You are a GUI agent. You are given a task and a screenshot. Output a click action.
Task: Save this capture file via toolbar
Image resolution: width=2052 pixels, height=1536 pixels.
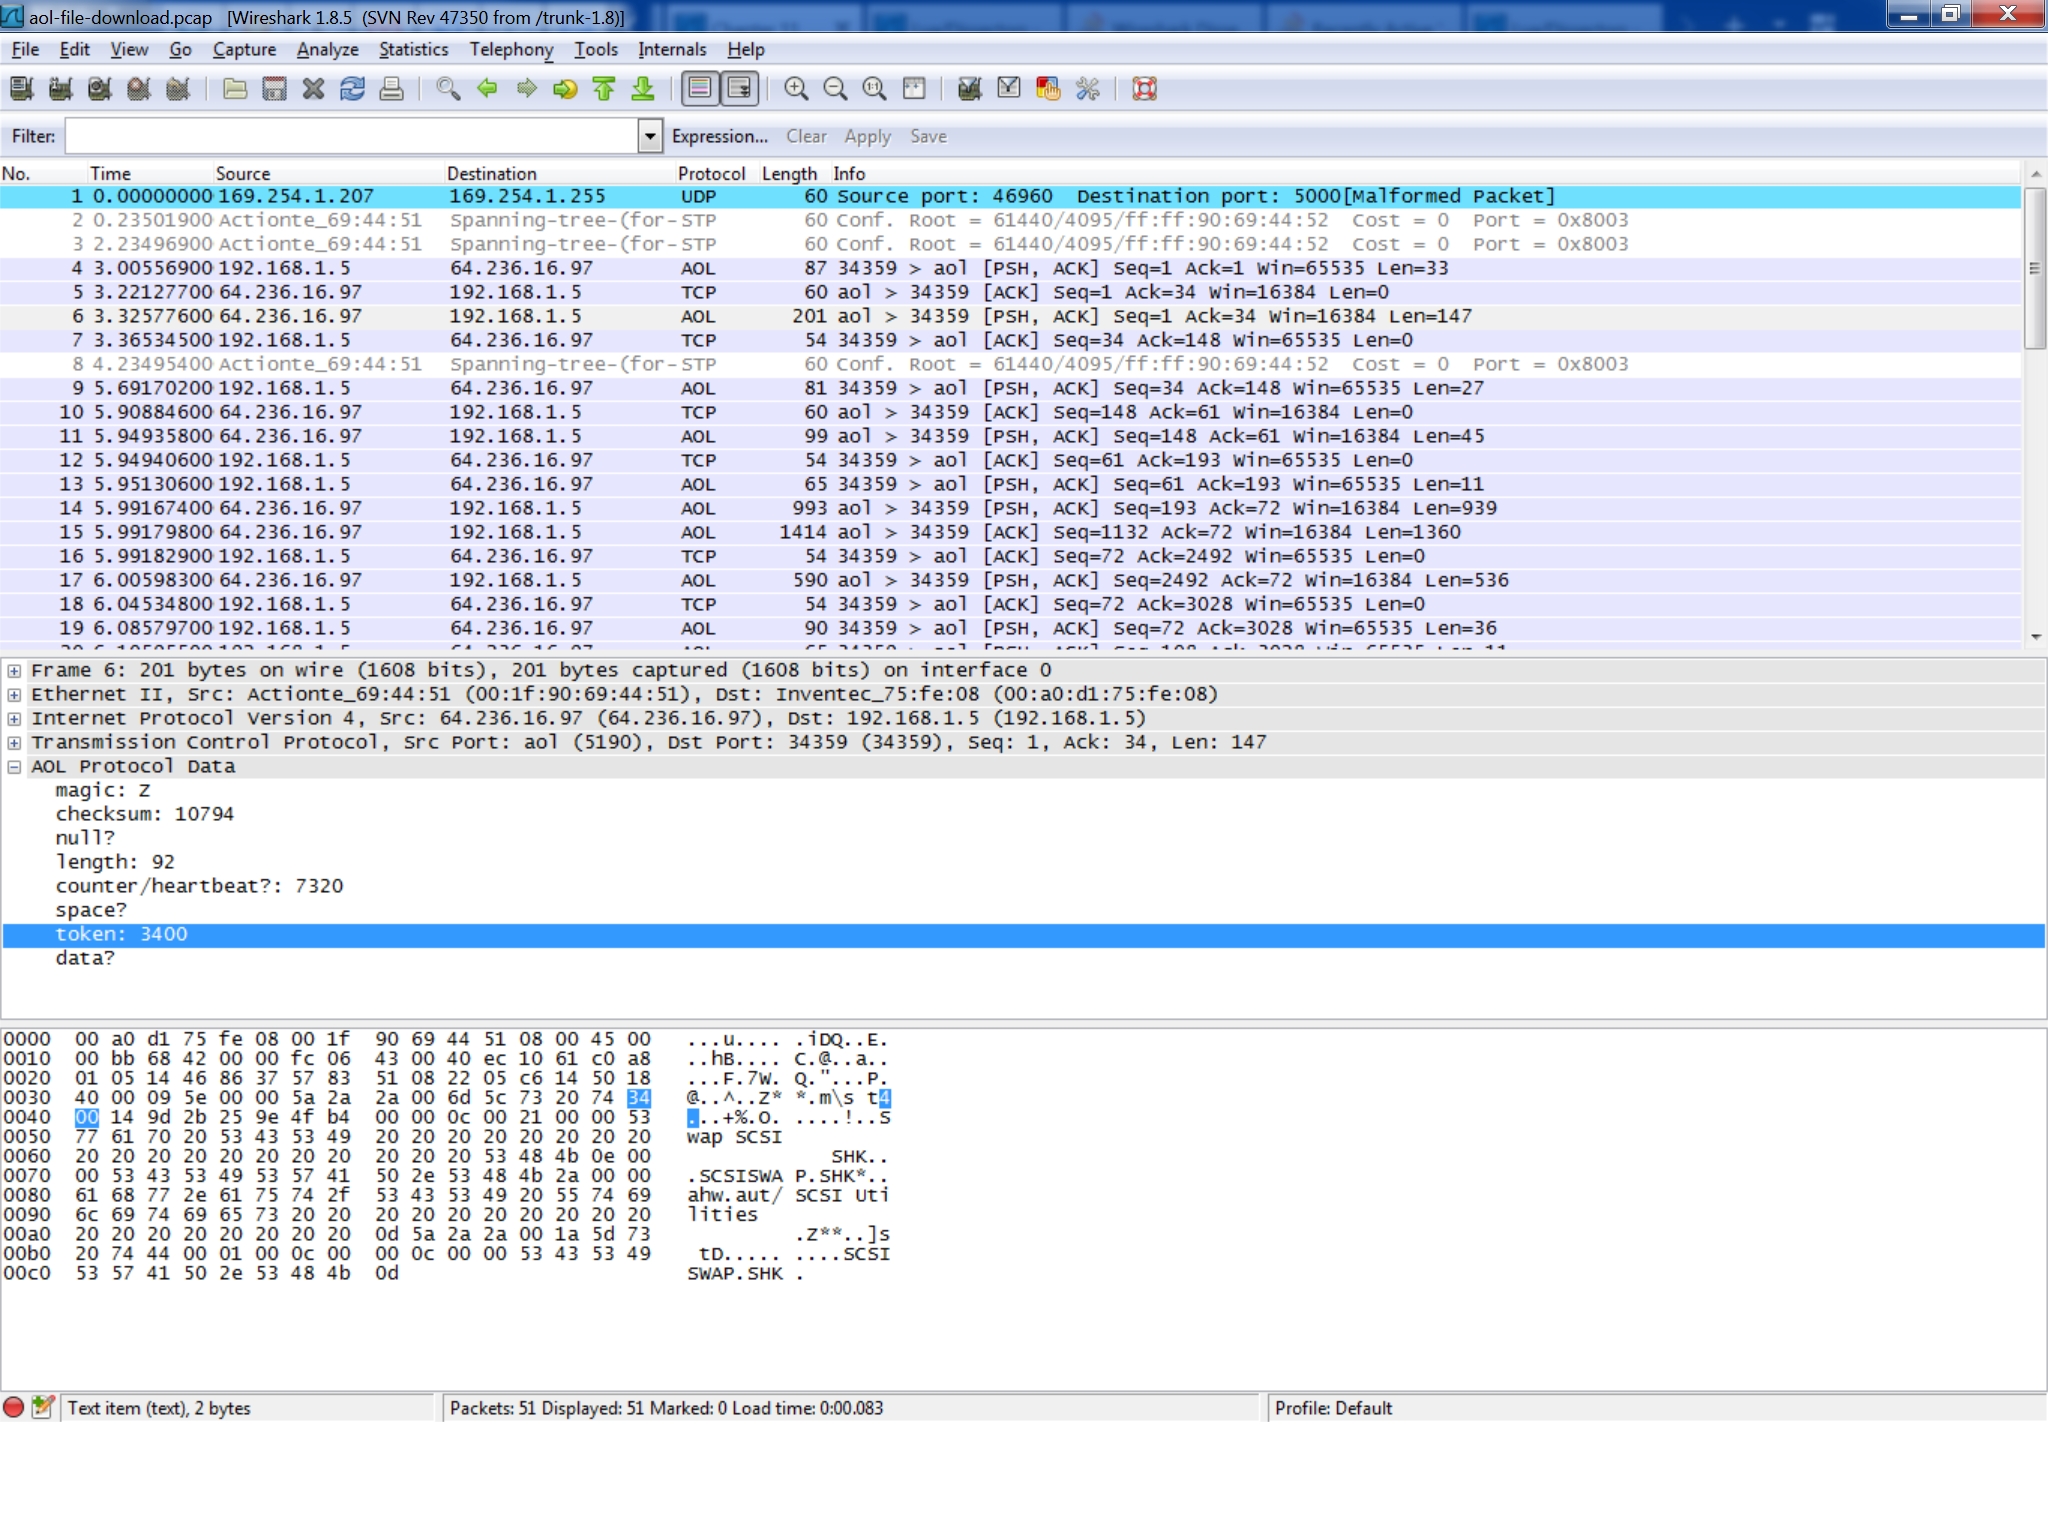[274, 89]
